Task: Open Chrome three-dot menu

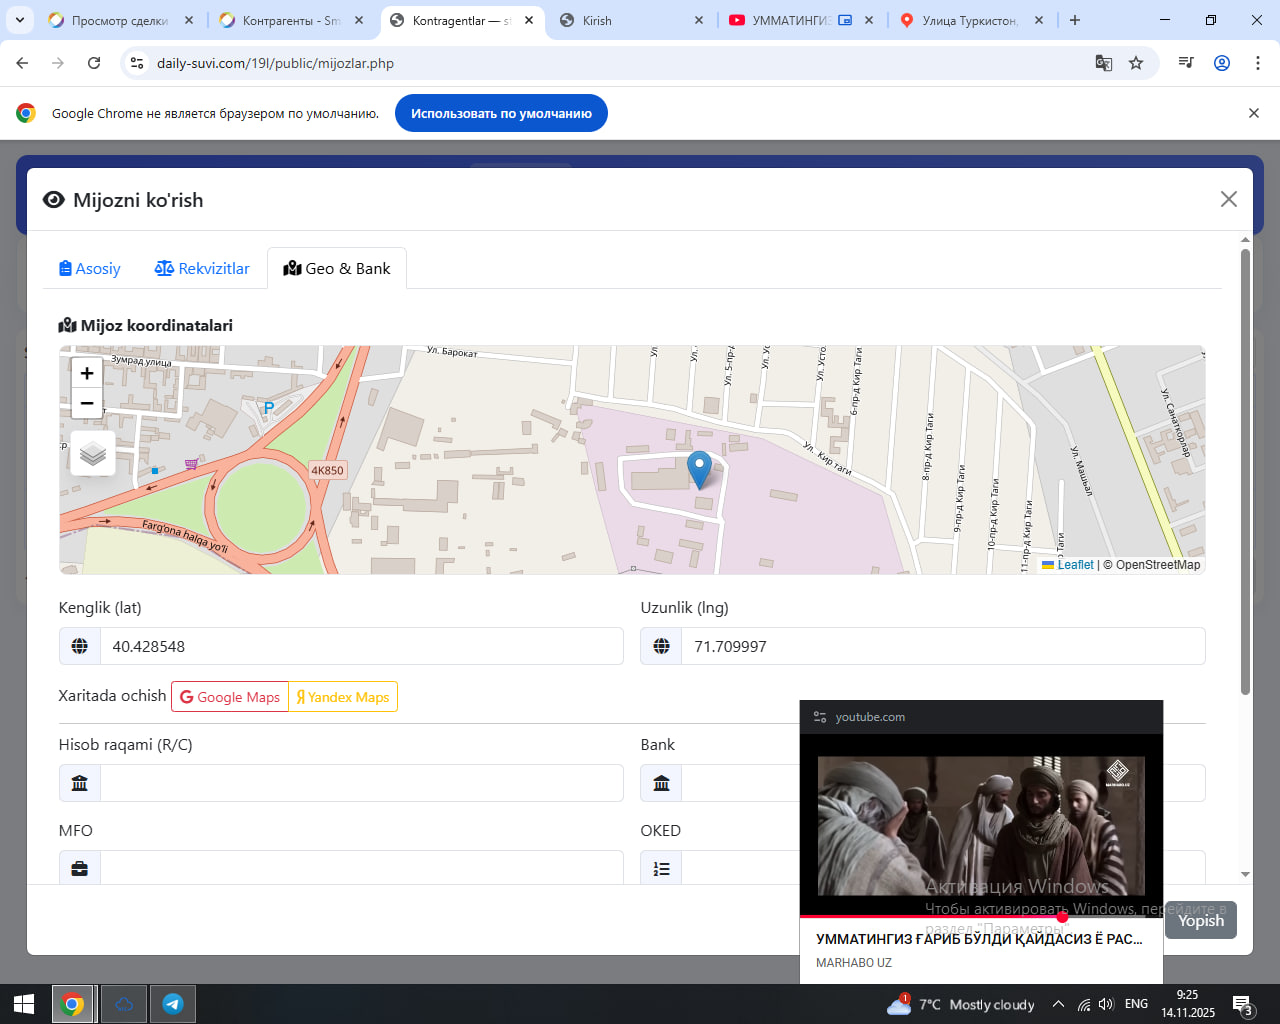Action: tap(1258, 63)
